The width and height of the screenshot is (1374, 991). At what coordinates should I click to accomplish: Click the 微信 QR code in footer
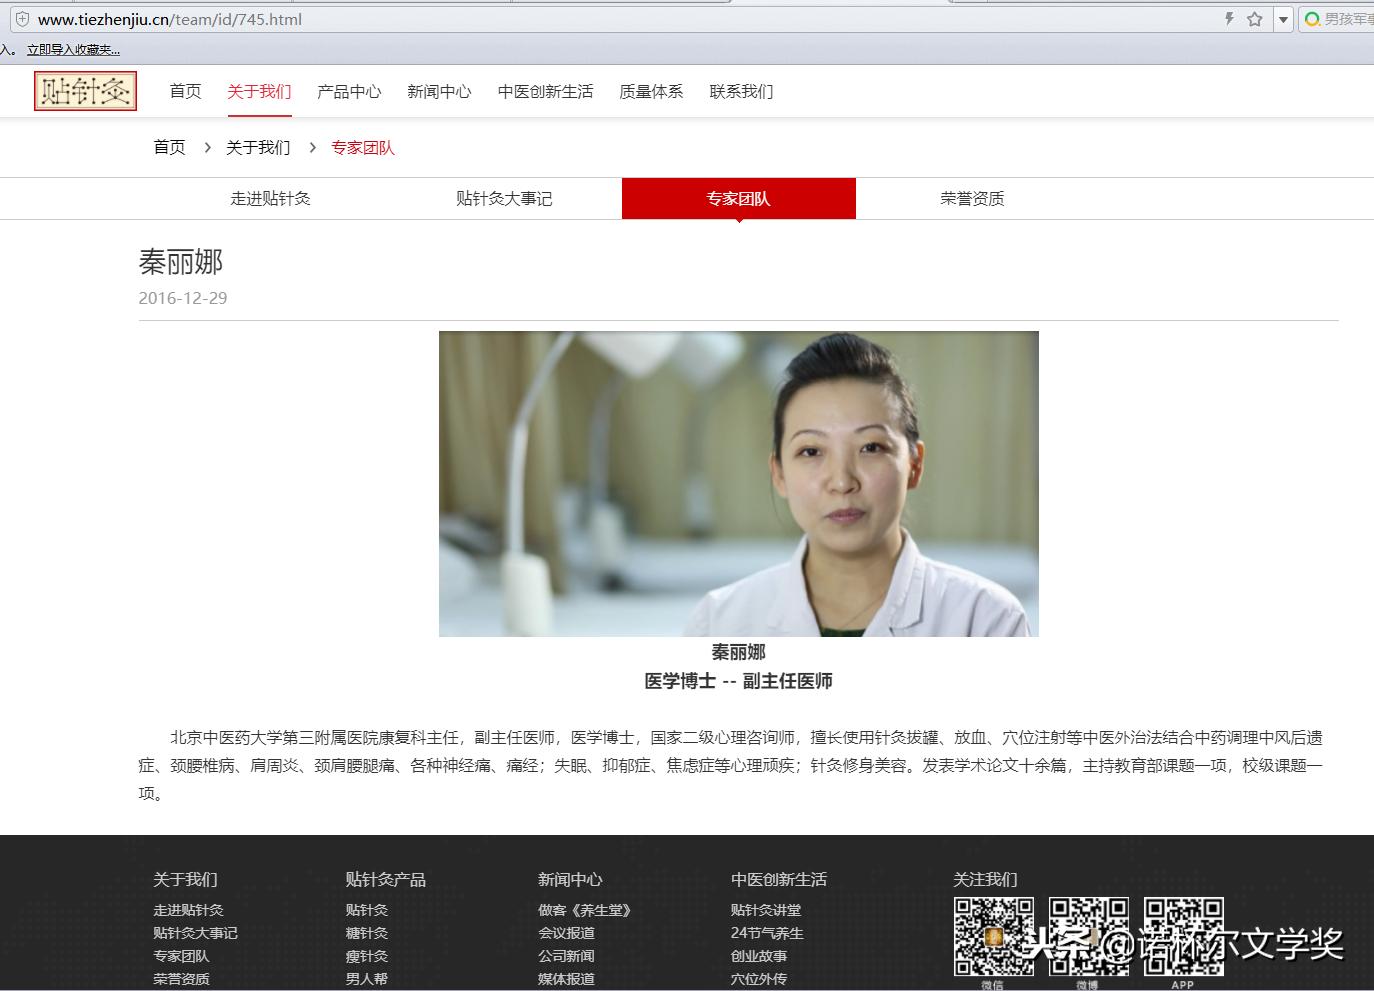coord(993,934)
